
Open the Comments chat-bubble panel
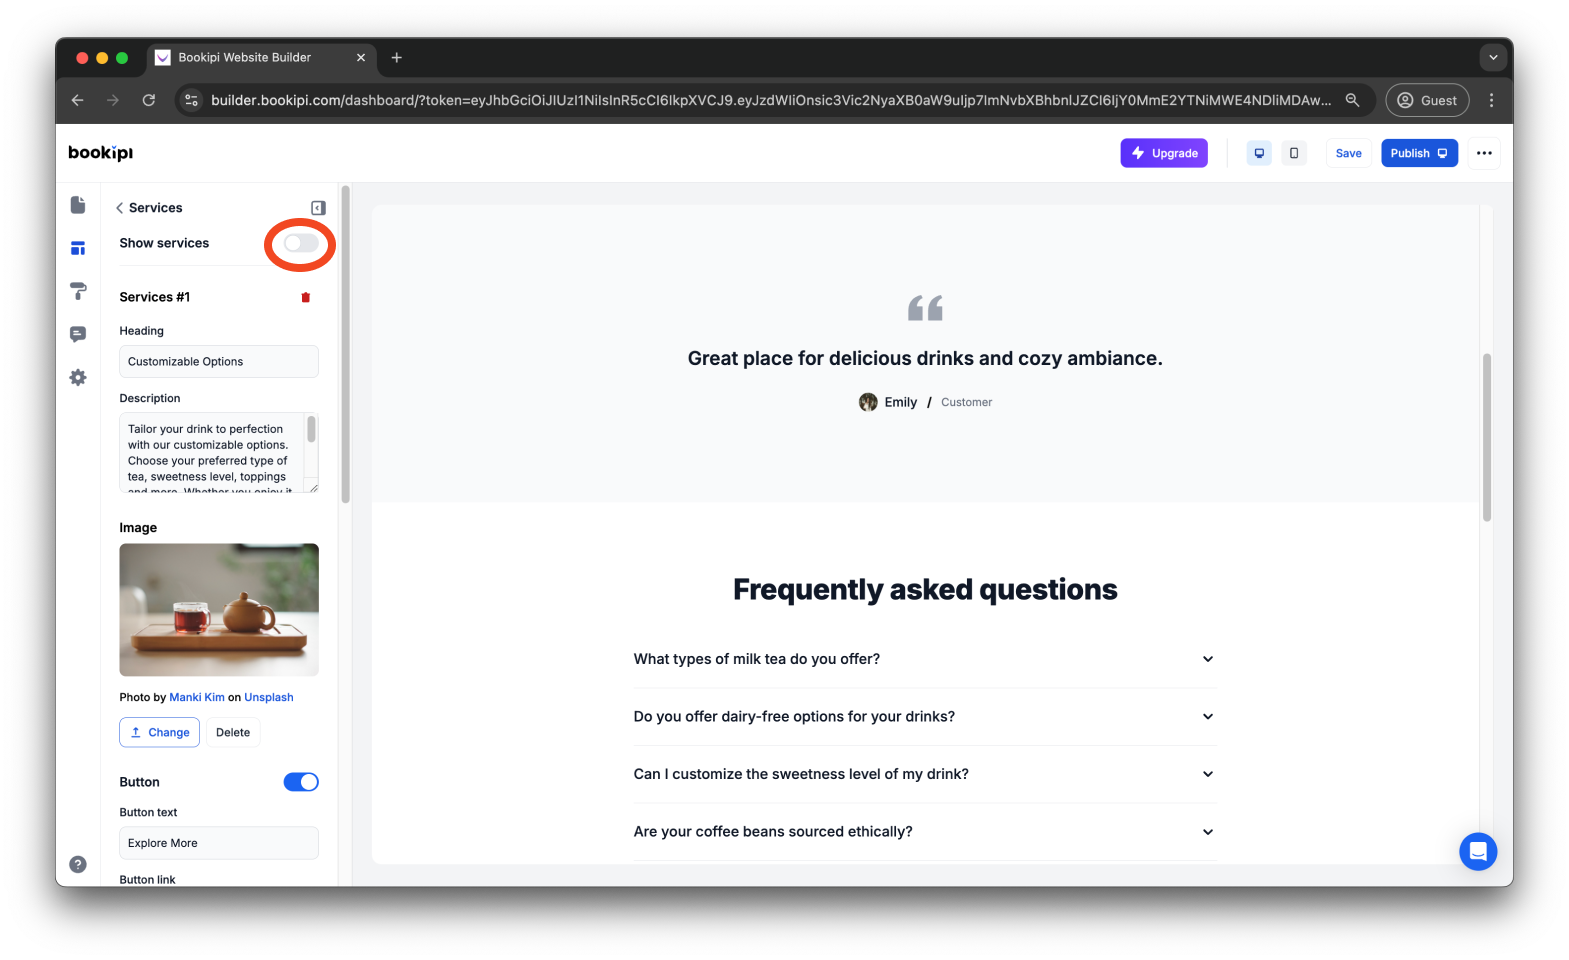click(x=78, y=334)
